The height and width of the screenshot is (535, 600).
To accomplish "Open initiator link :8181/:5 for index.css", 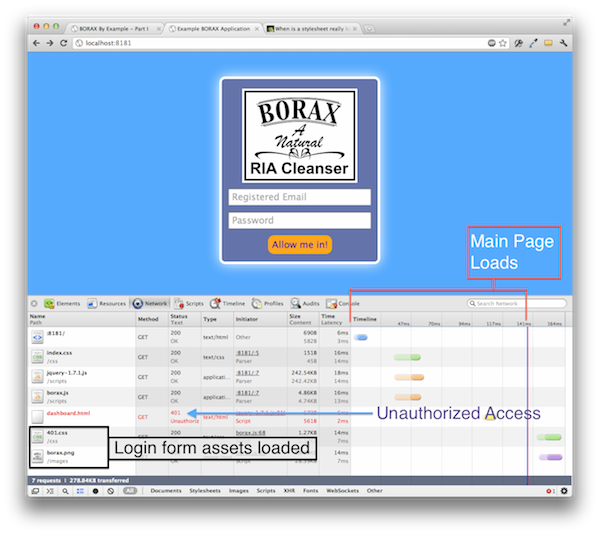I will (247, 353).
